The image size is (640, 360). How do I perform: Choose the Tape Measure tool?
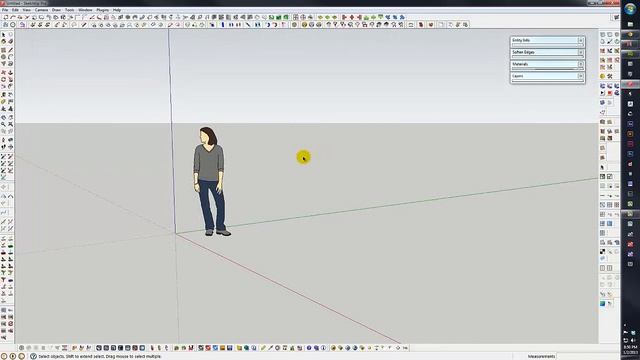(4, 95)
